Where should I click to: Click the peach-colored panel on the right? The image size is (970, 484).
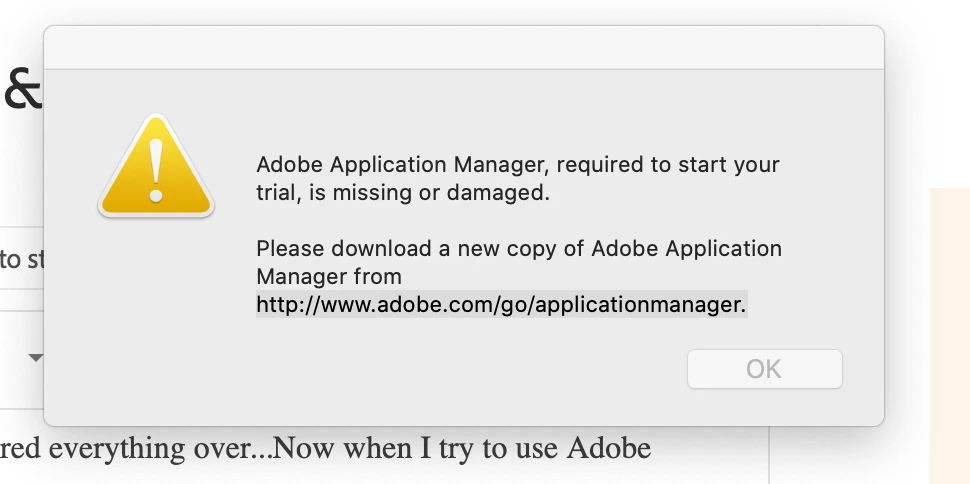pyautogui.click(x=949, y=330)
